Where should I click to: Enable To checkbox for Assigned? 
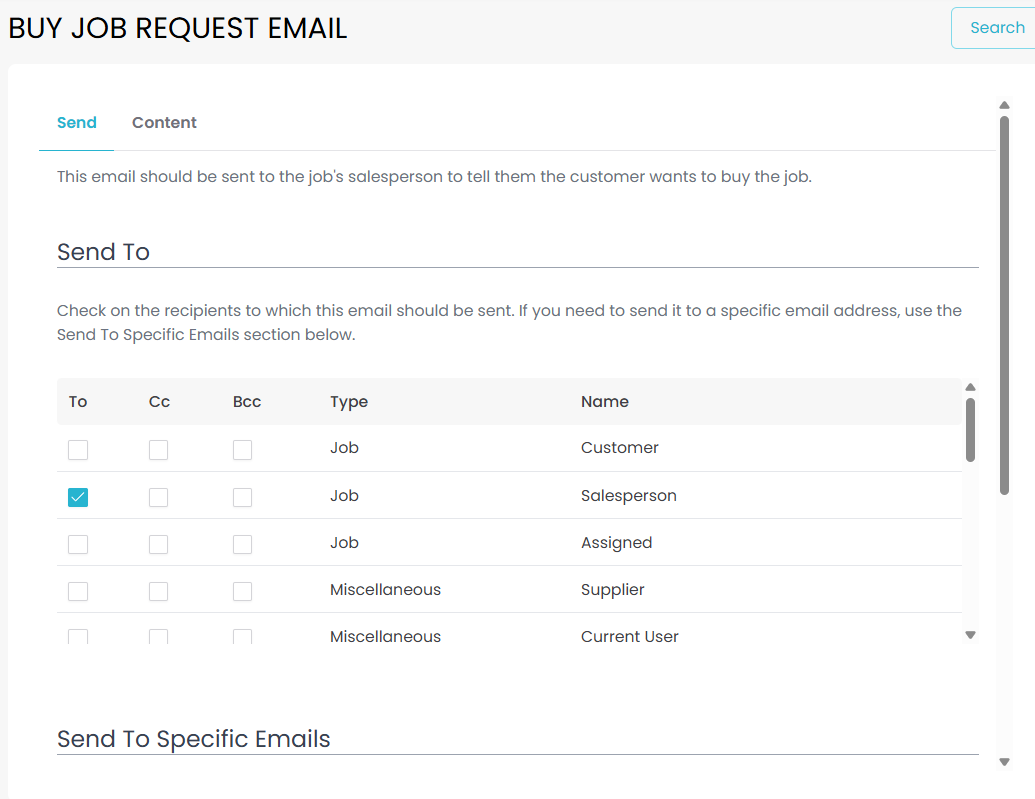pos(78,544)
